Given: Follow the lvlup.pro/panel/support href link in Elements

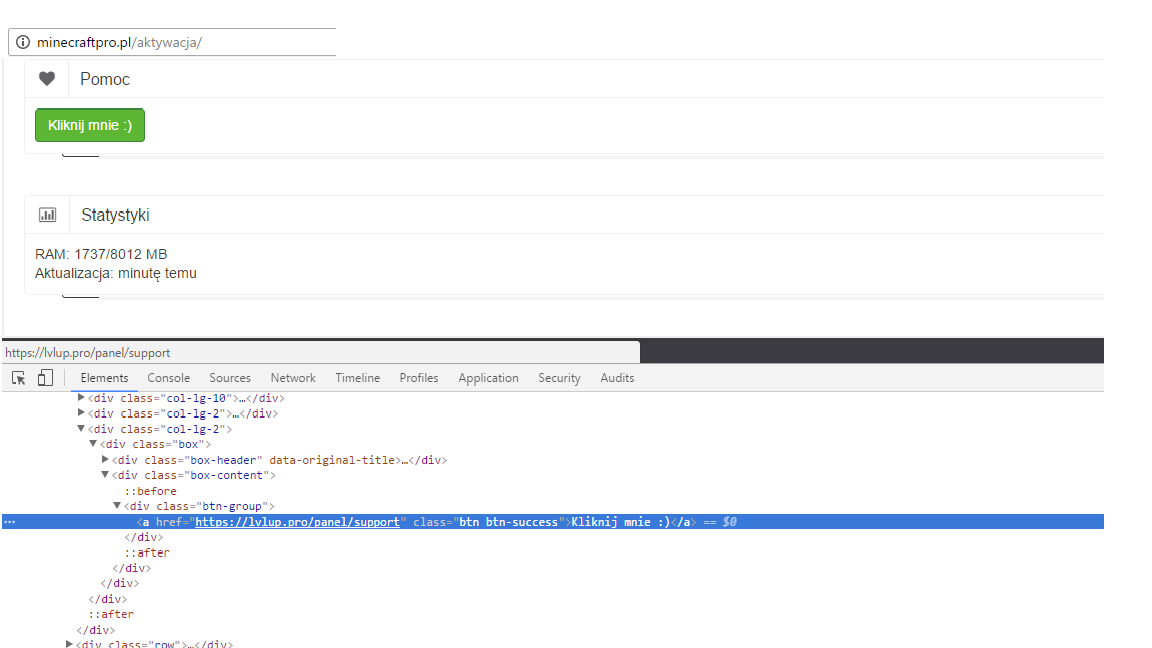Looking at the screenshot, I should (298, 522).
